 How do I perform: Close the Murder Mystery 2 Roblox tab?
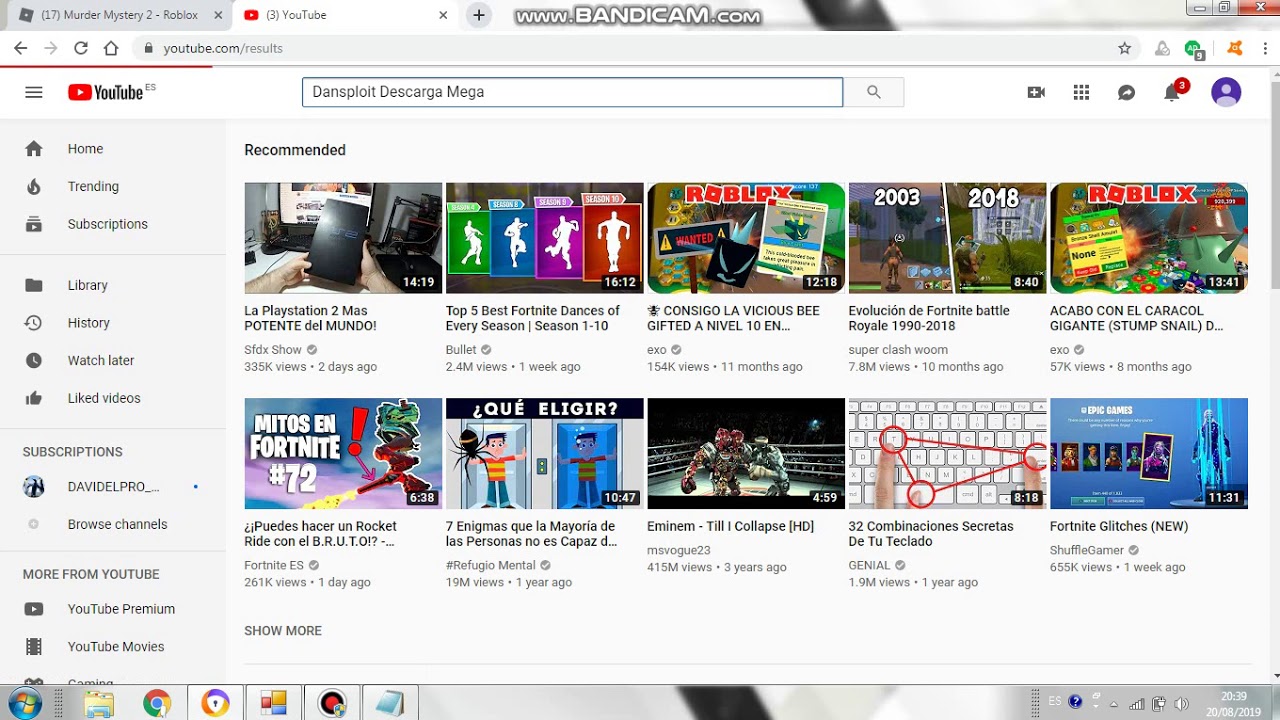pos(218,15)
